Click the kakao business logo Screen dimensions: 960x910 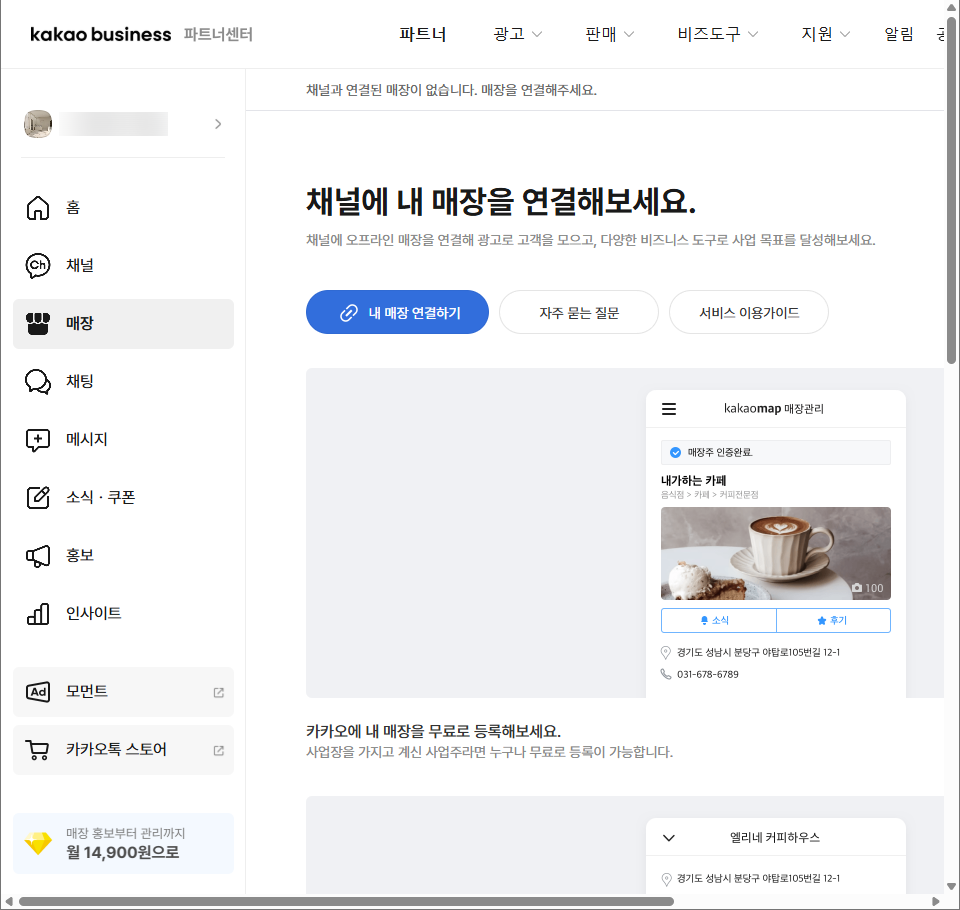(x=100, y=34)
